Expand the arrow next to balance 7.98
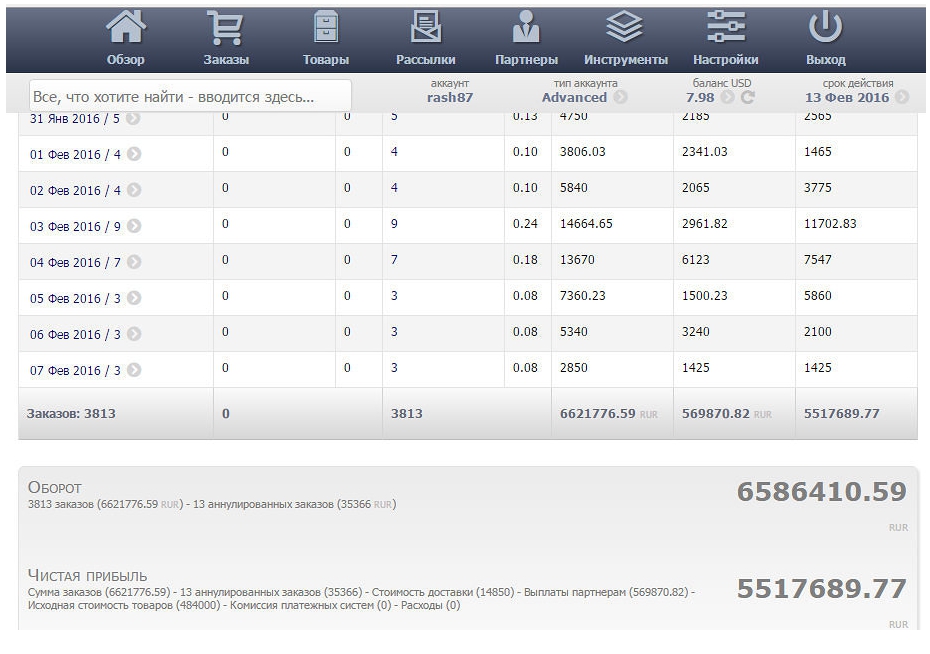This screenshot has height=654, width=930. pos(727,98)
